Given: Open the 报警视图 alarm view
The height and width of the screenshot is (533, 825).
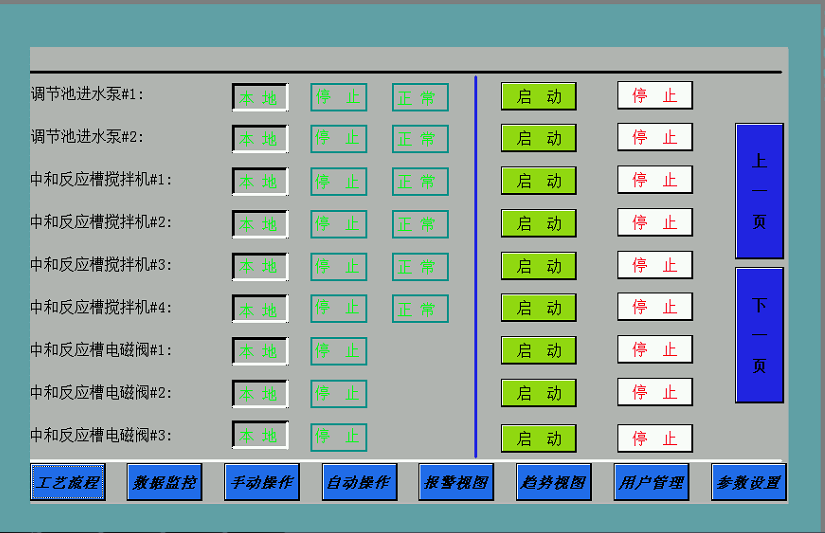Looking at the screenshot, I should [456, 483].
